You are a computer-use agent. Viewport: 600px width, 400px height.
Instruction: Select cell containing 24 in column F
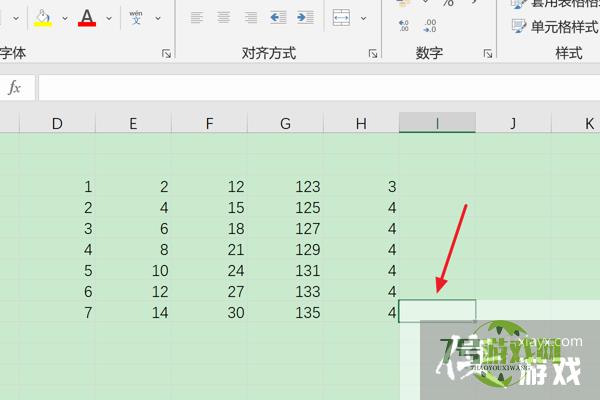pos(209,271)
